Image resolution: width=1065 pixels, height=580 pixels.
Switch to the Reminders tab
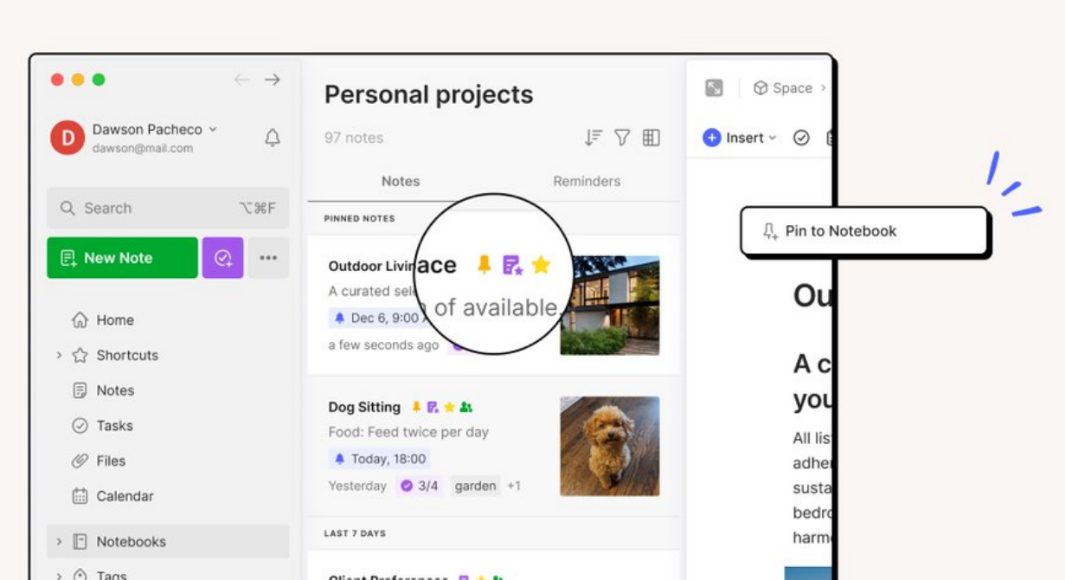pyautogui.click(x=586, y=181)
